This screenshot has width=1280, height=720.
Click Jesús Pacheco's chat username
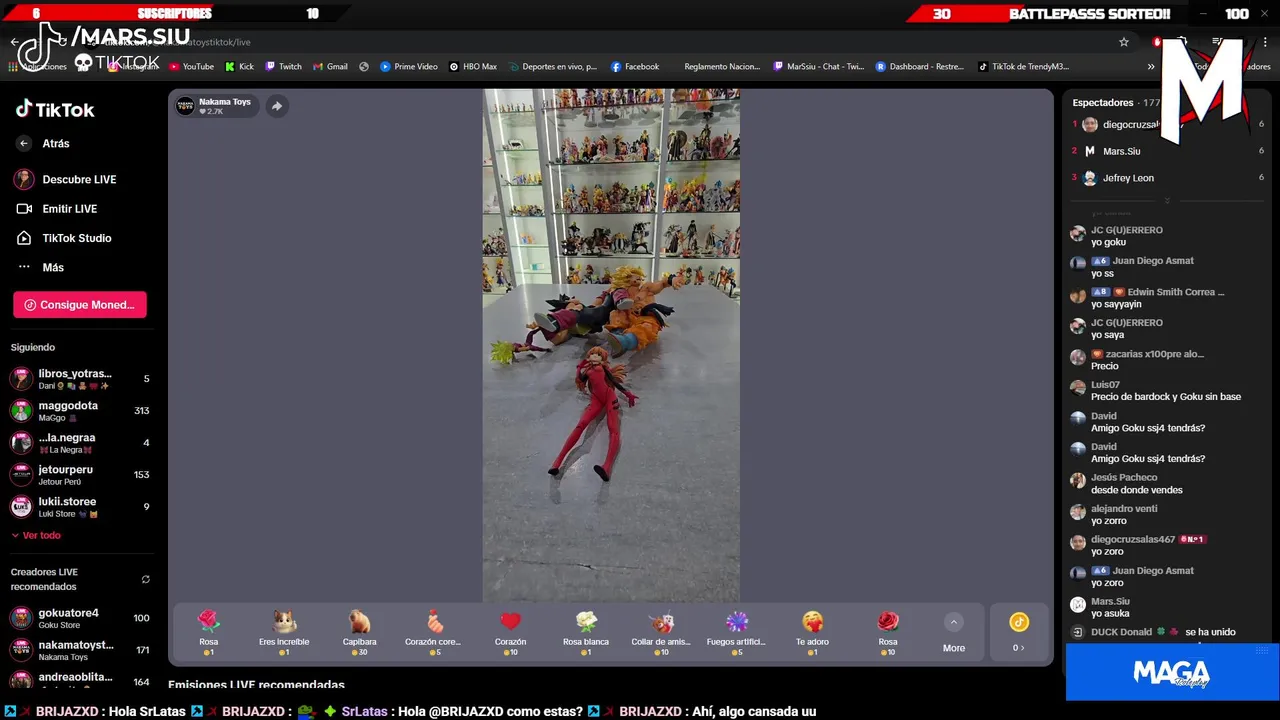1124,478
